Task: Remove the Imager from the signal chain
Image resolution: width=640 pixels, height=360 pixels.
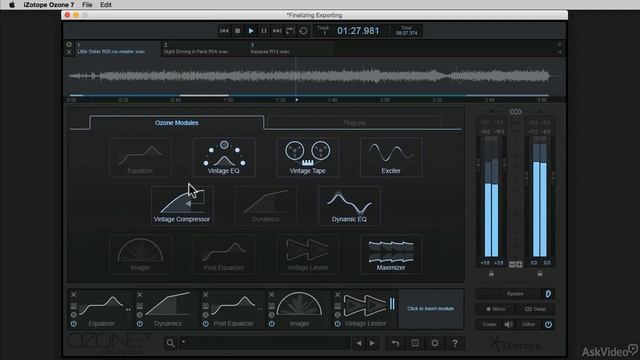Action: pyautogui.click(x=271, y=295)
